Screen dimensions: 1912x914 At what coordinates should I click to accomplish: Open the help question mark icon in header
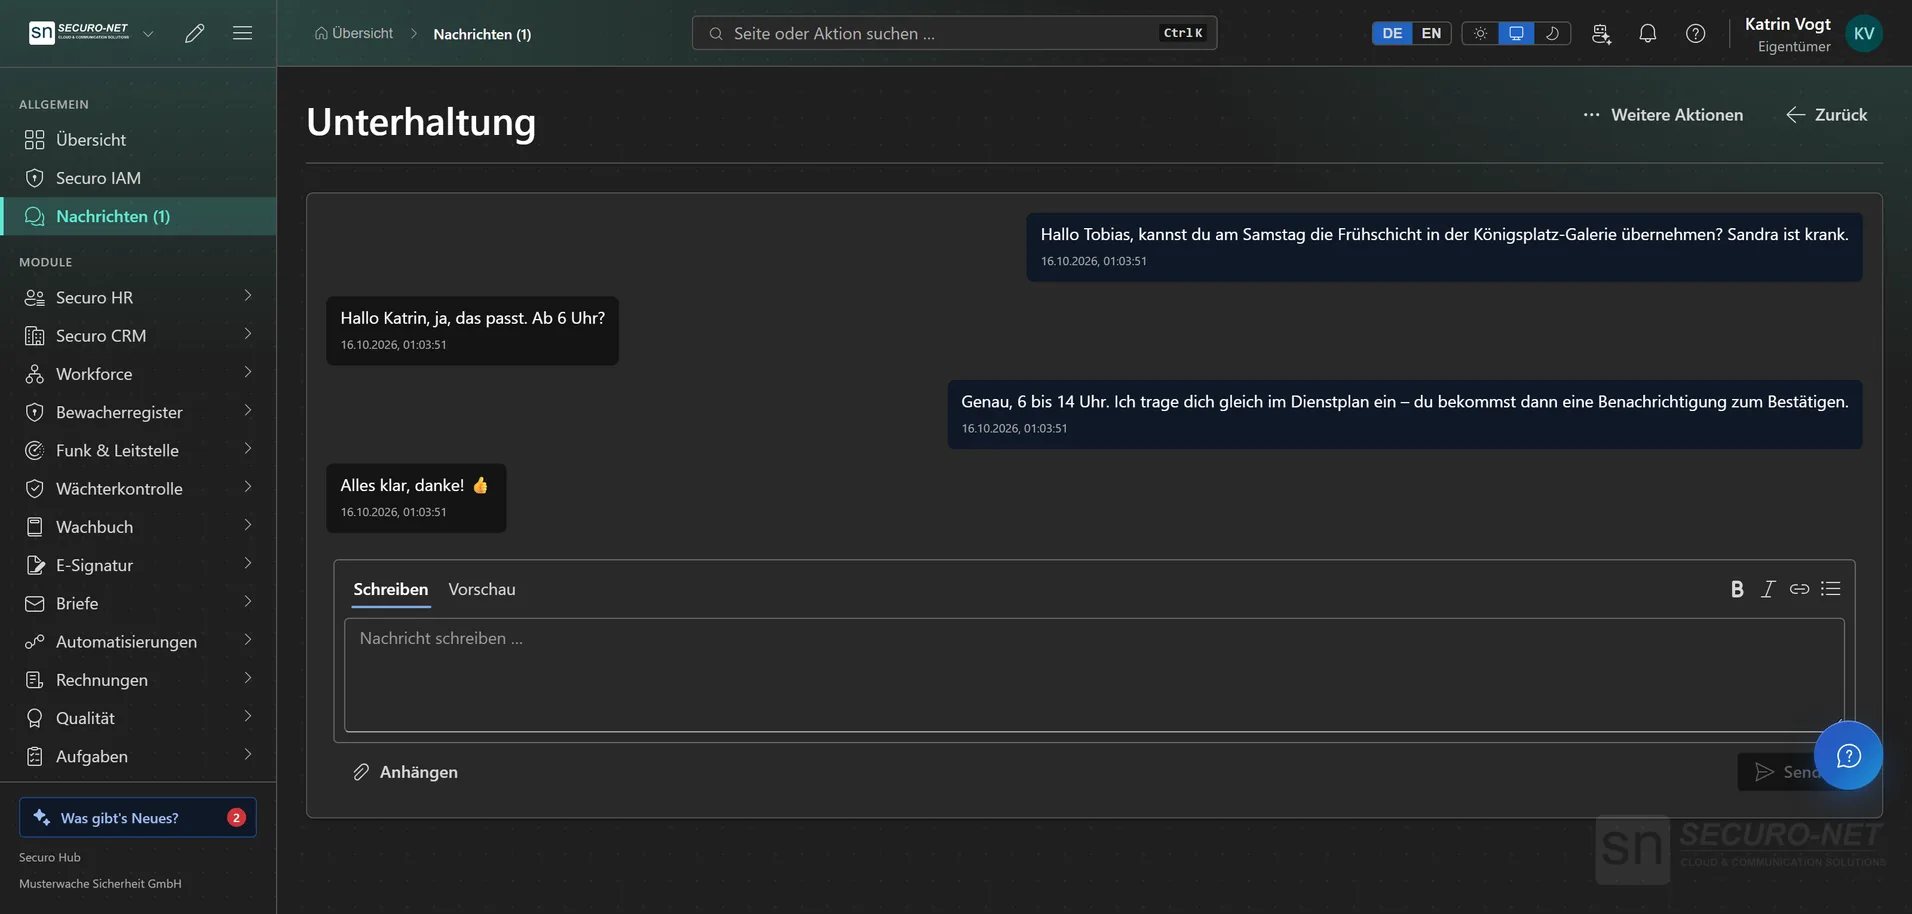pos(1696,33)
